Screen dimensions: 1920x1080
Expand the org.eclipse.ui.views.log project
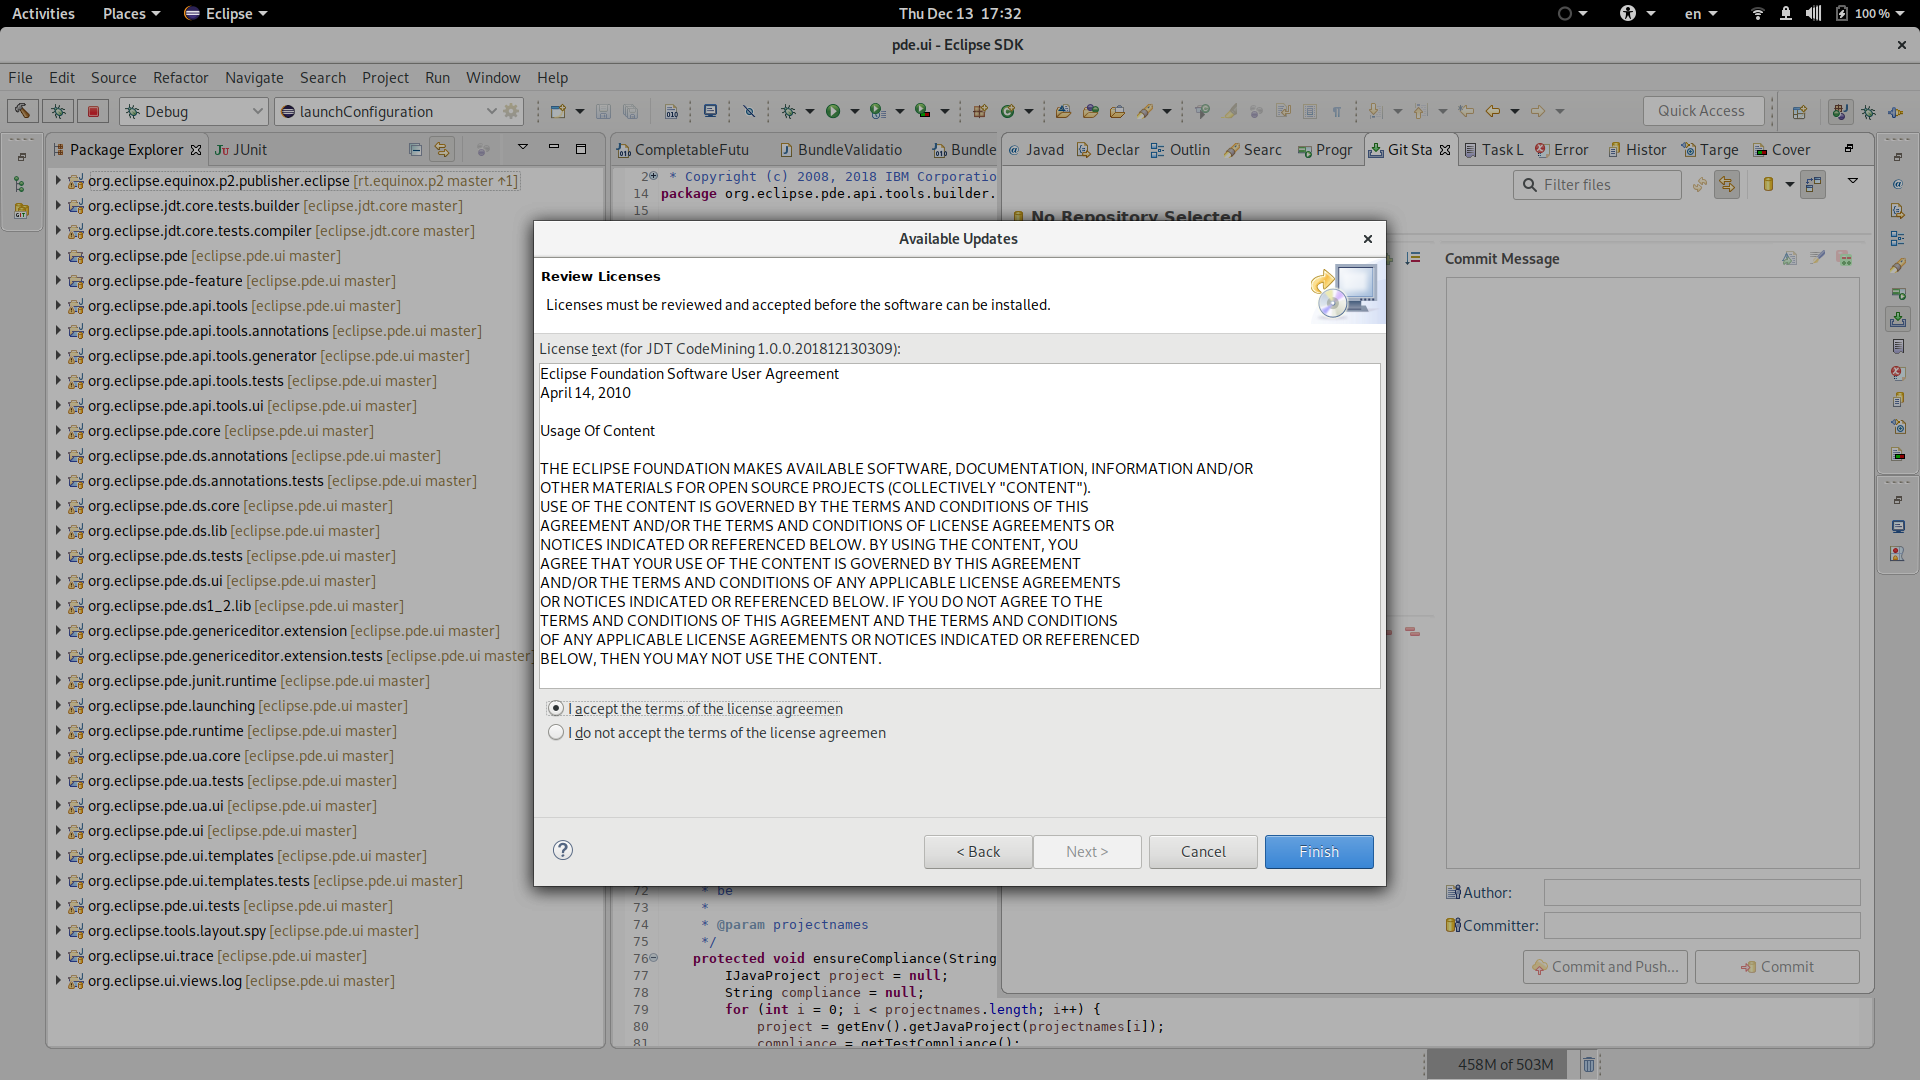click(58, 980)
